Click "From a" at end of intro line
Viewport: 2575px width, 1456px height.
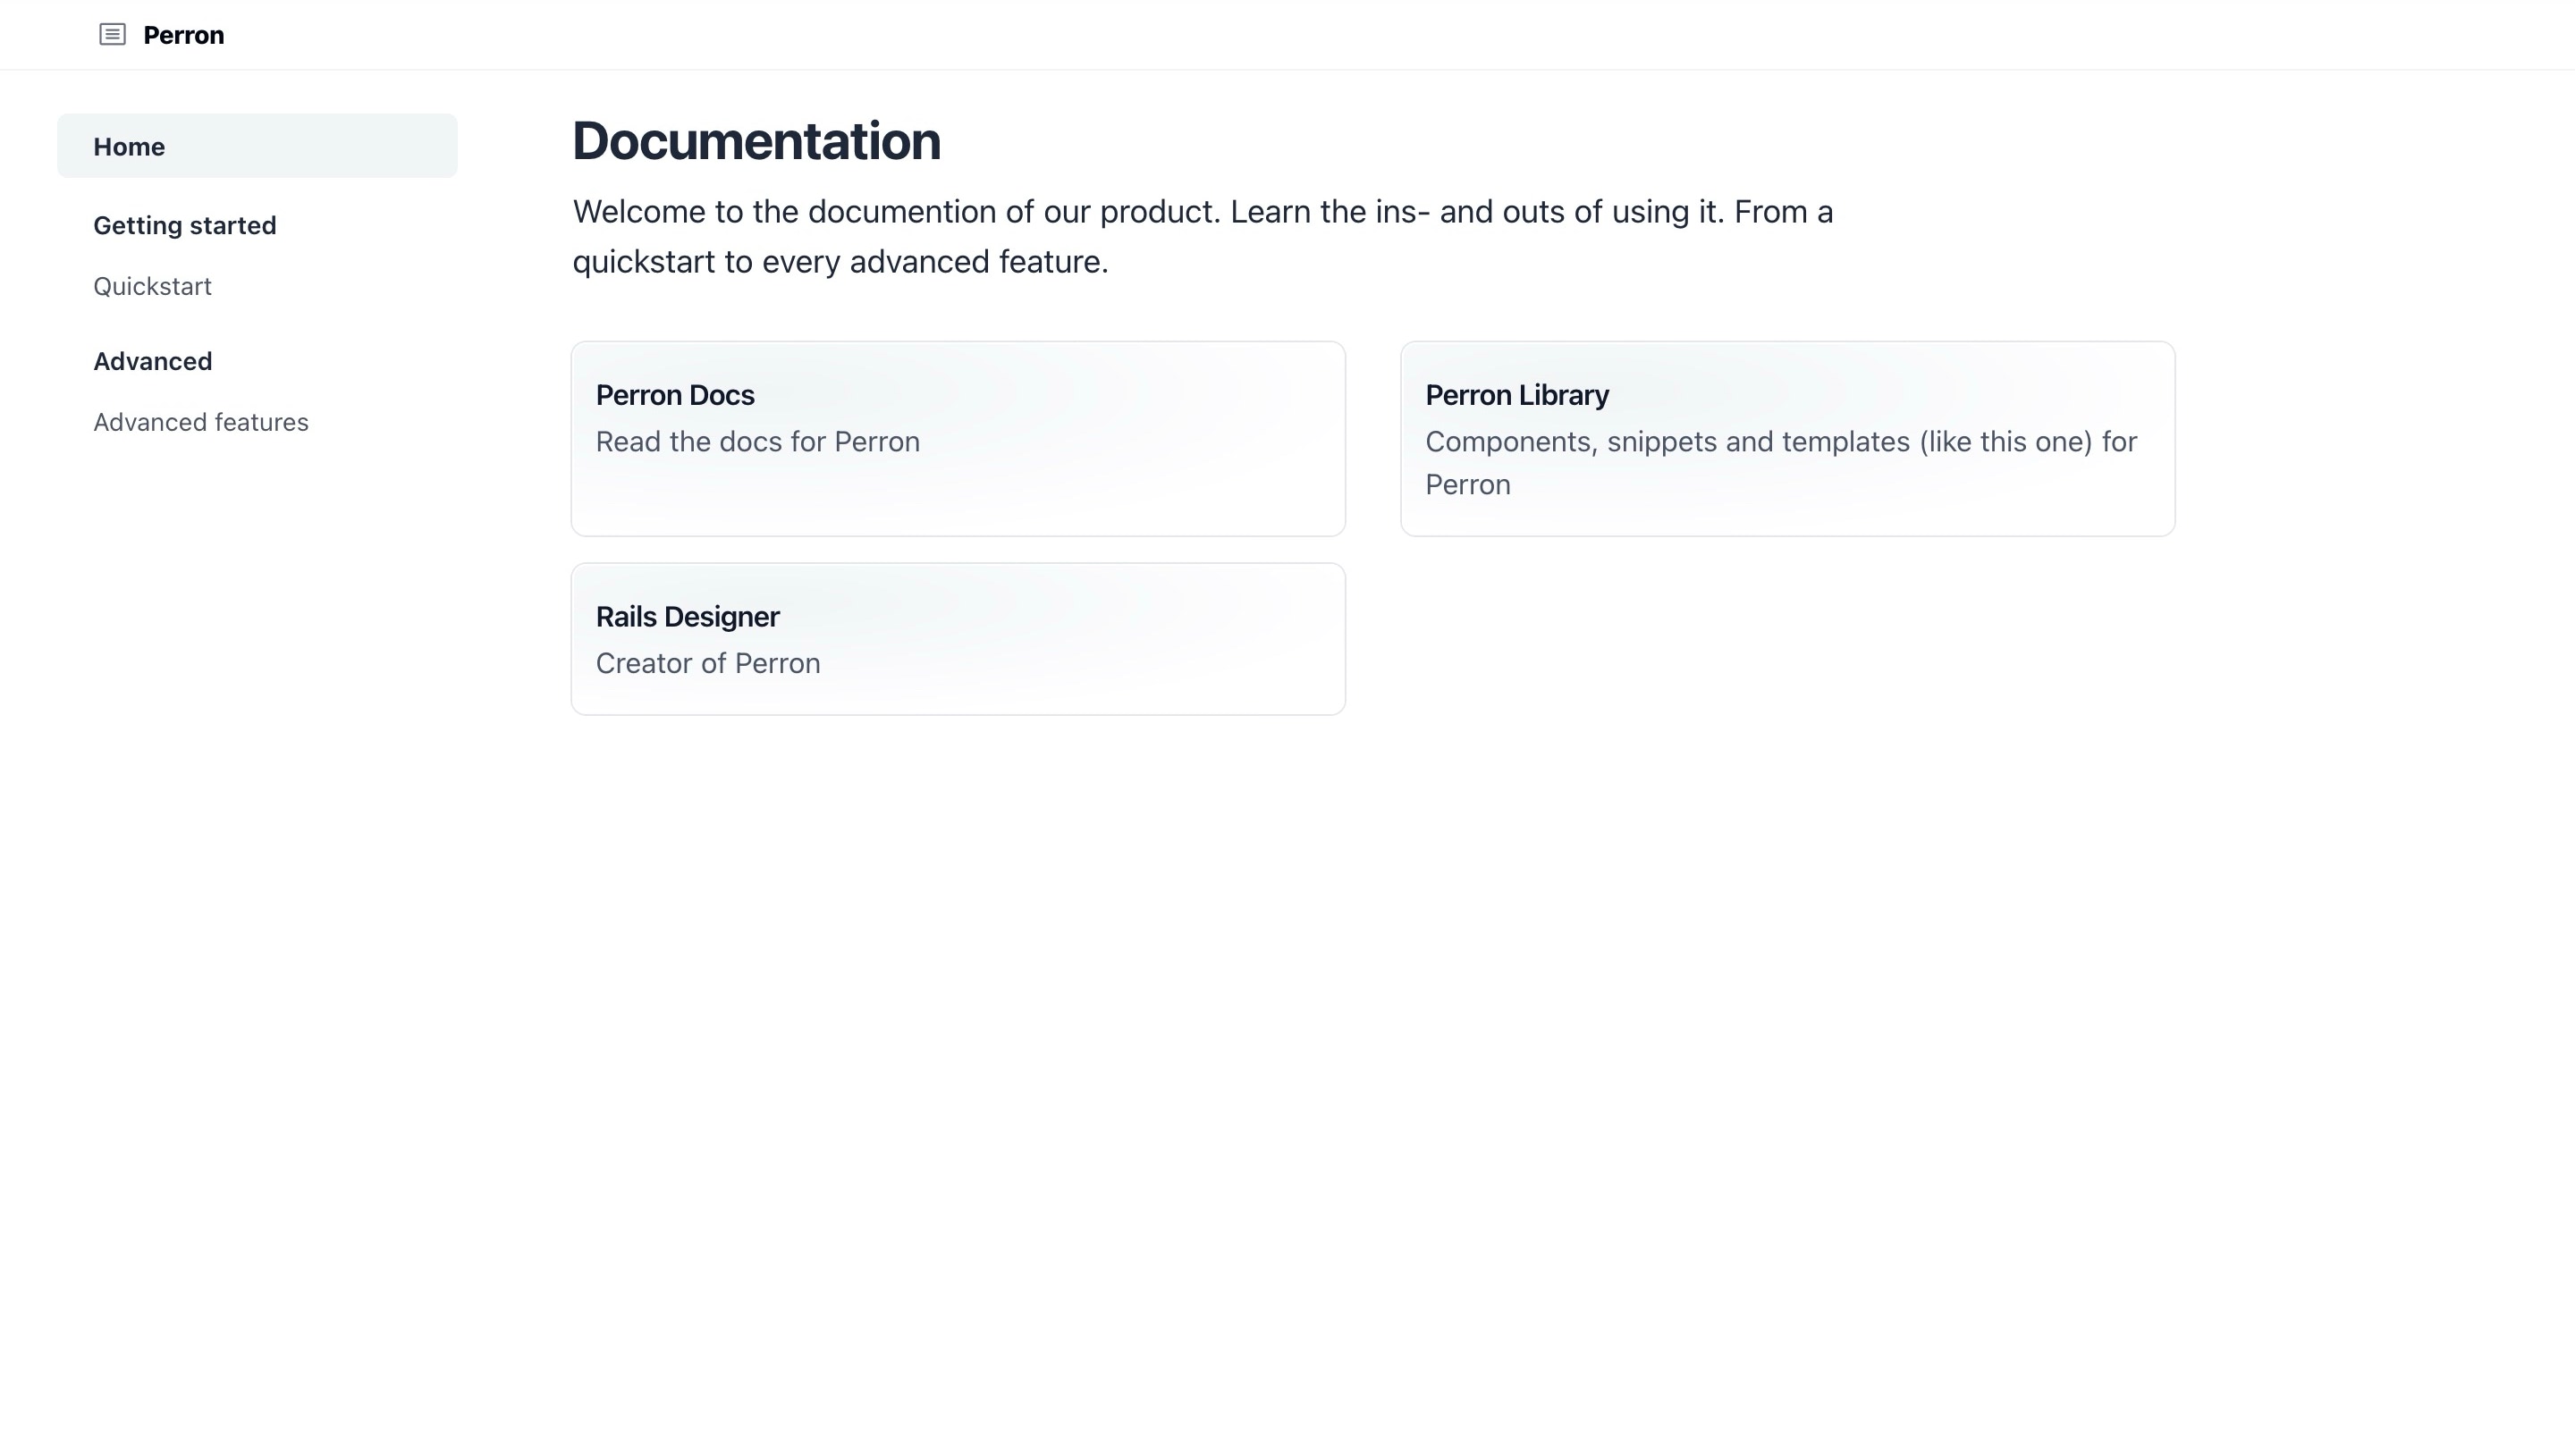click(x=1782, y=212)
